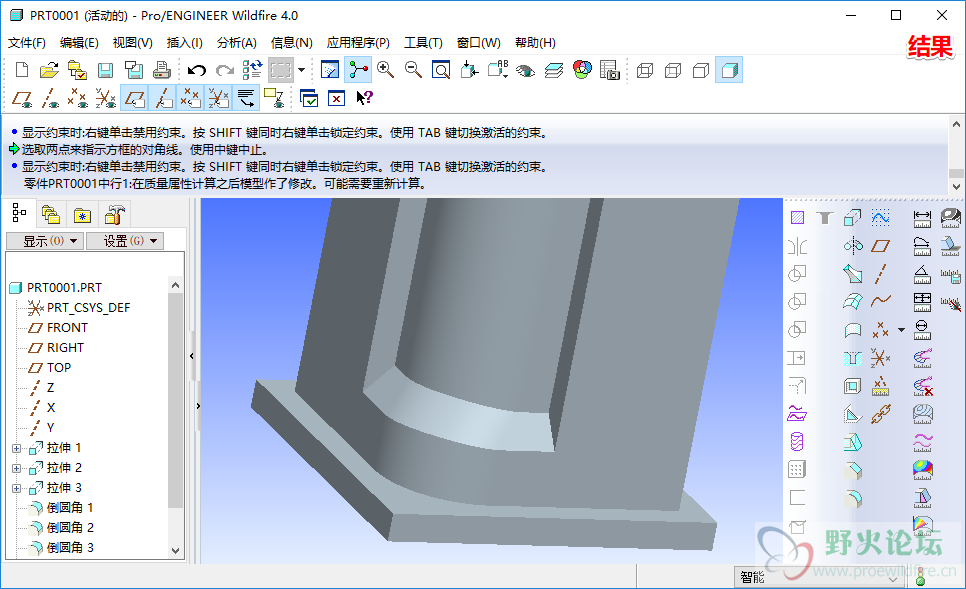Undo the last operation
The image size is (966, 589).
tap(197, 70)
